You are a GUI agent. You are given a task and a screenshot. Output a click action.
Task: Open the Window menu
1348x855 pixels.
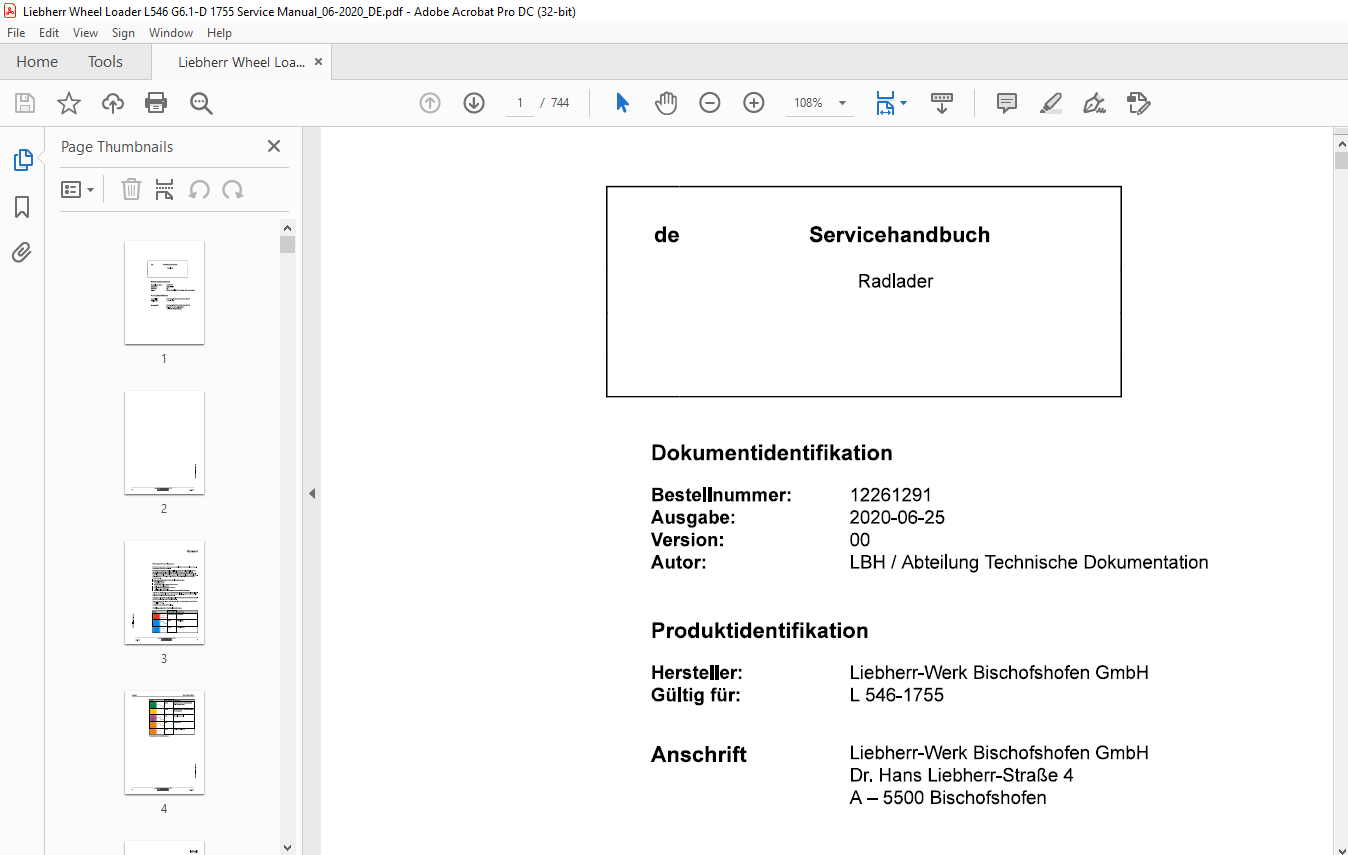click(x=171, y=33)
